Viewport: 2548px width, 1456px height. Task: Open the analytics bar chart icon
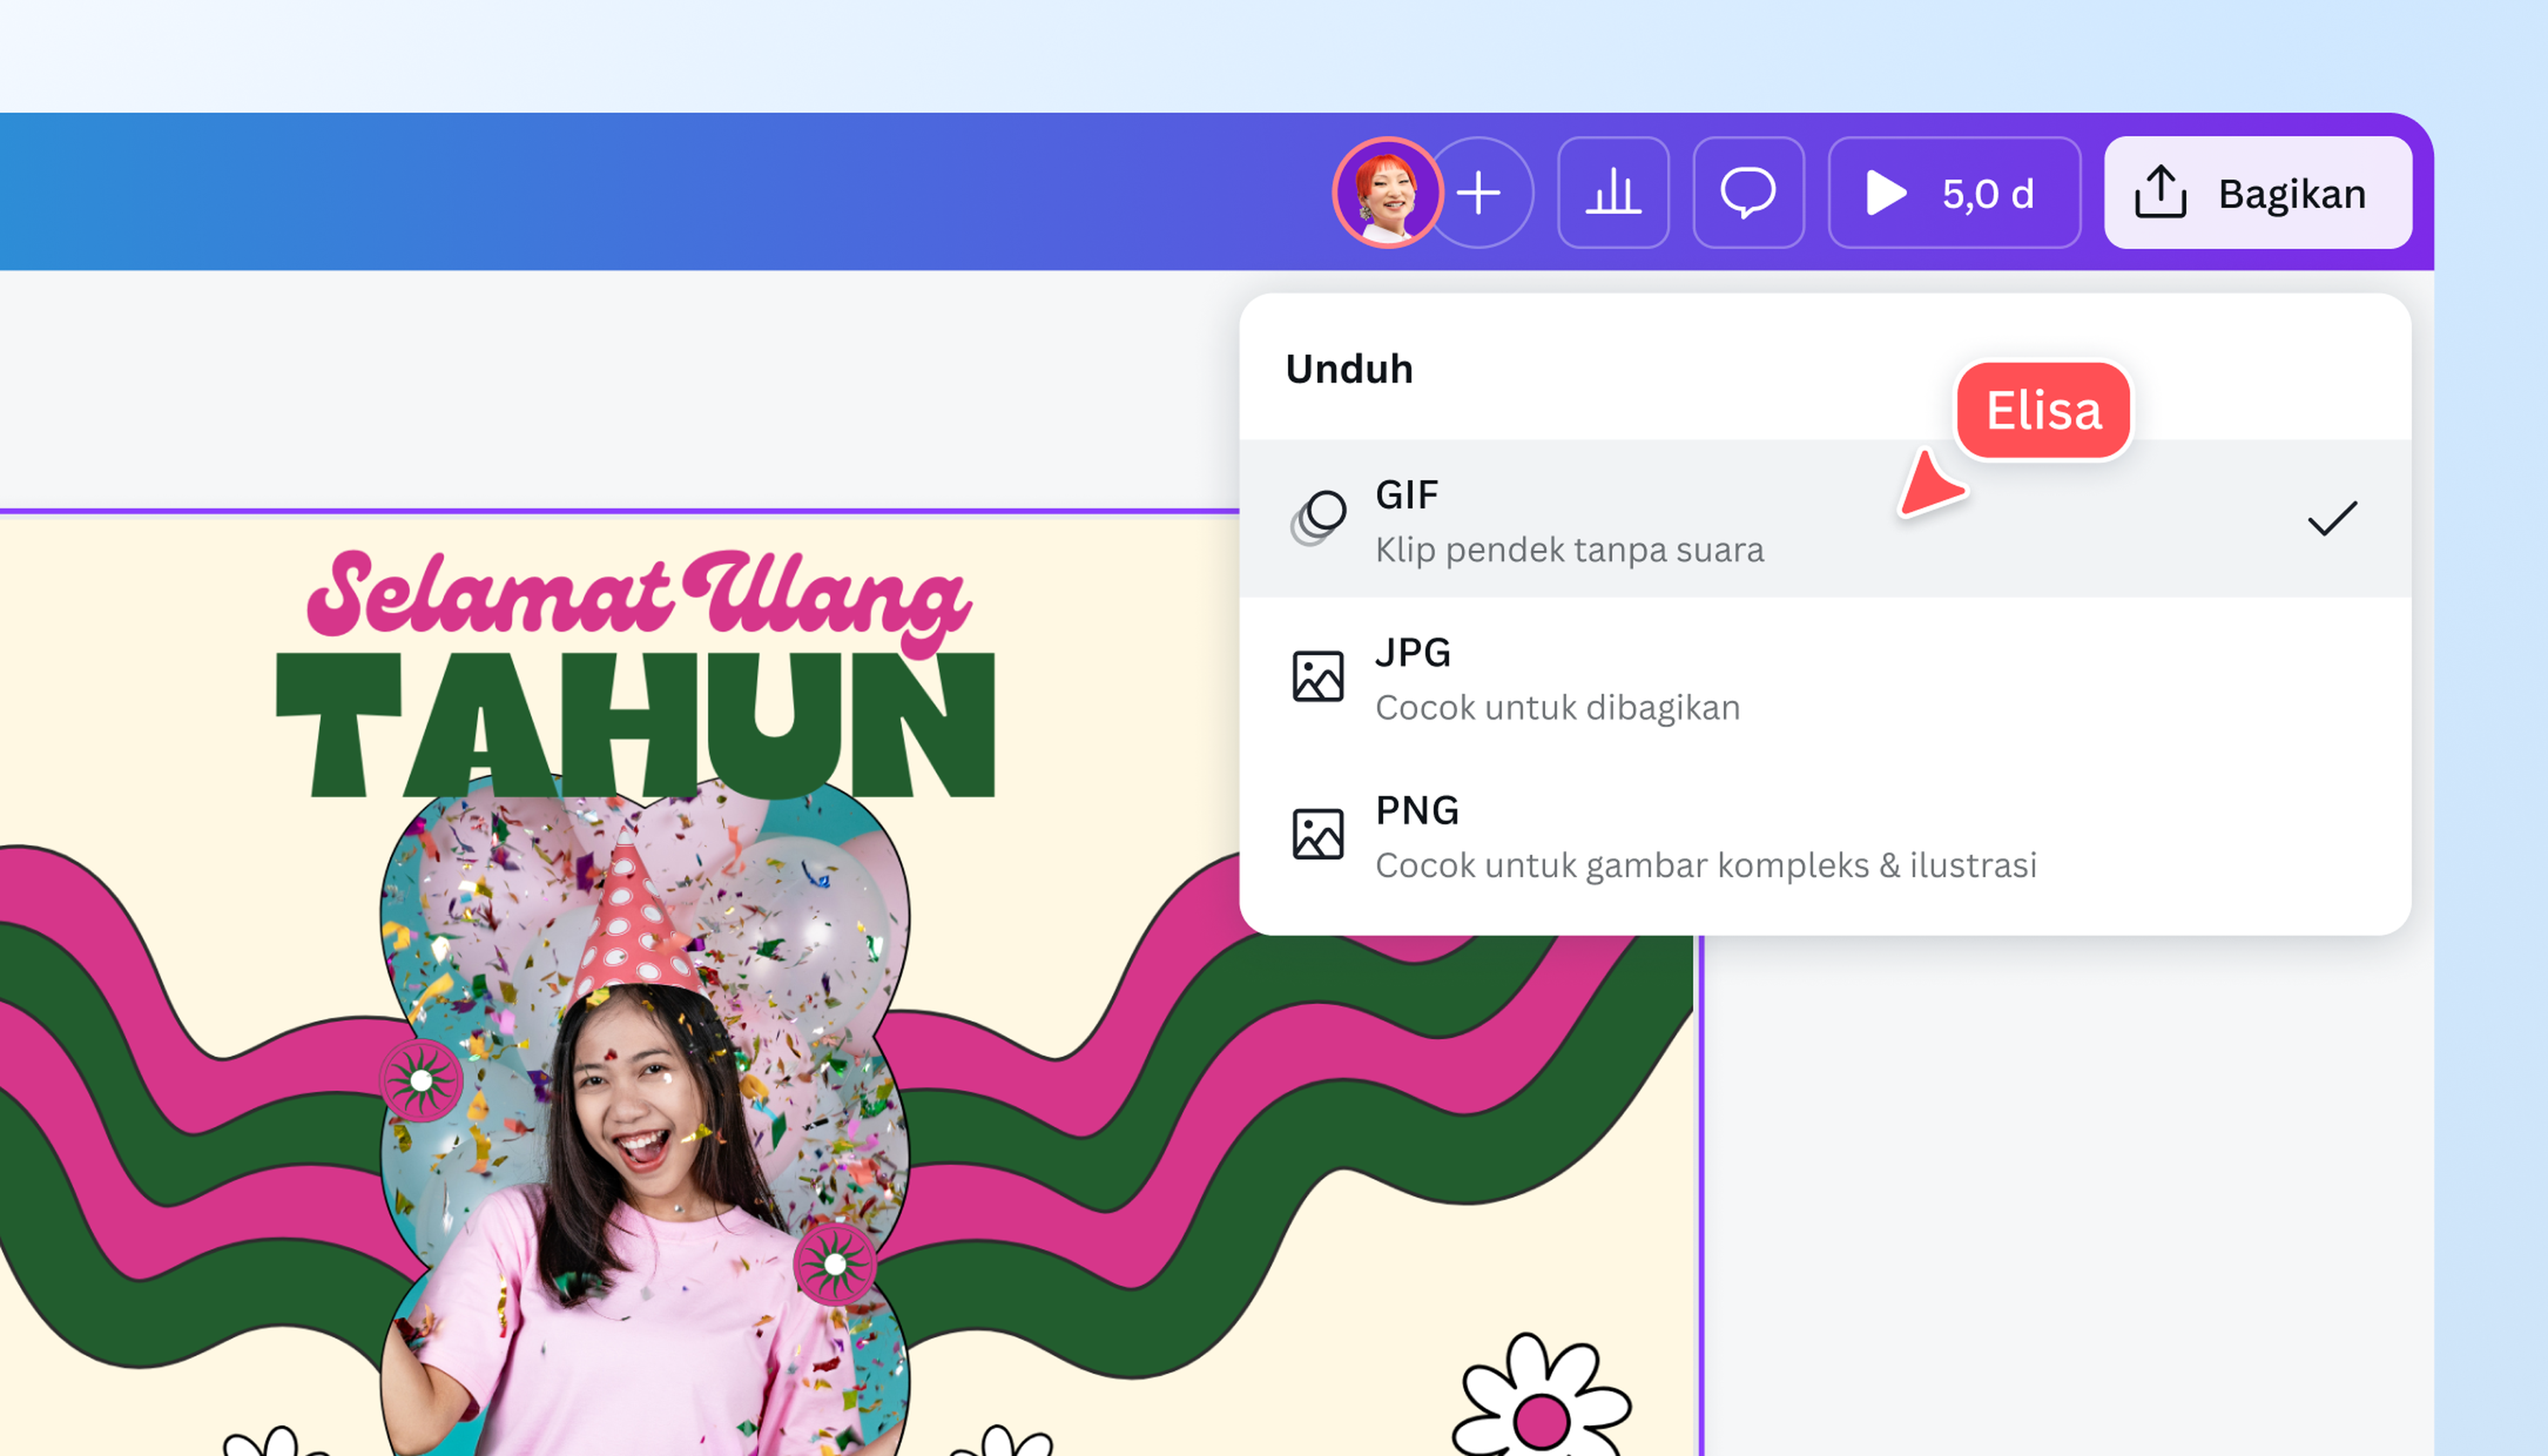point(1613,192)
